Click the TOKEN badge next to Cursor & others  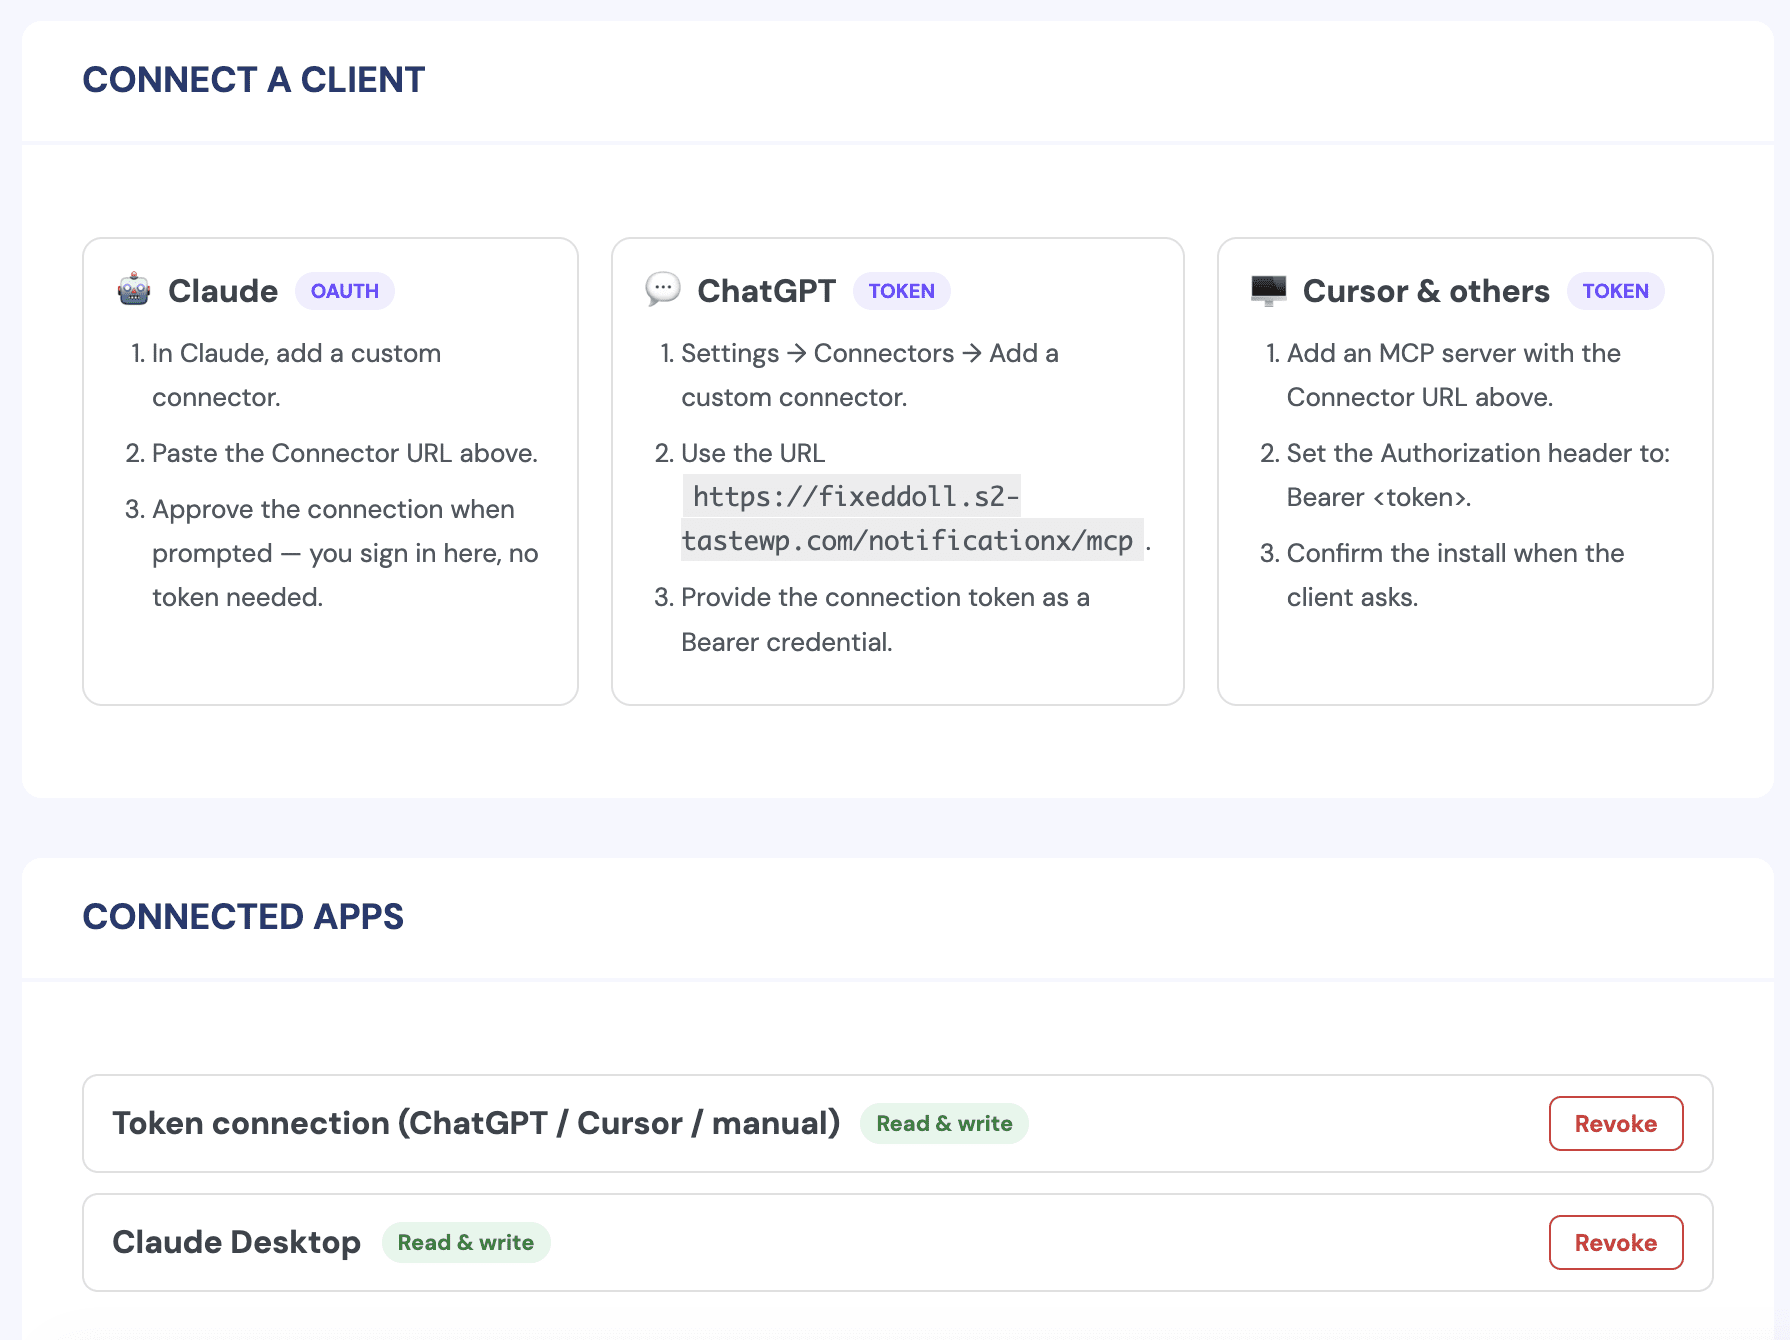(x=1616, y=291)
